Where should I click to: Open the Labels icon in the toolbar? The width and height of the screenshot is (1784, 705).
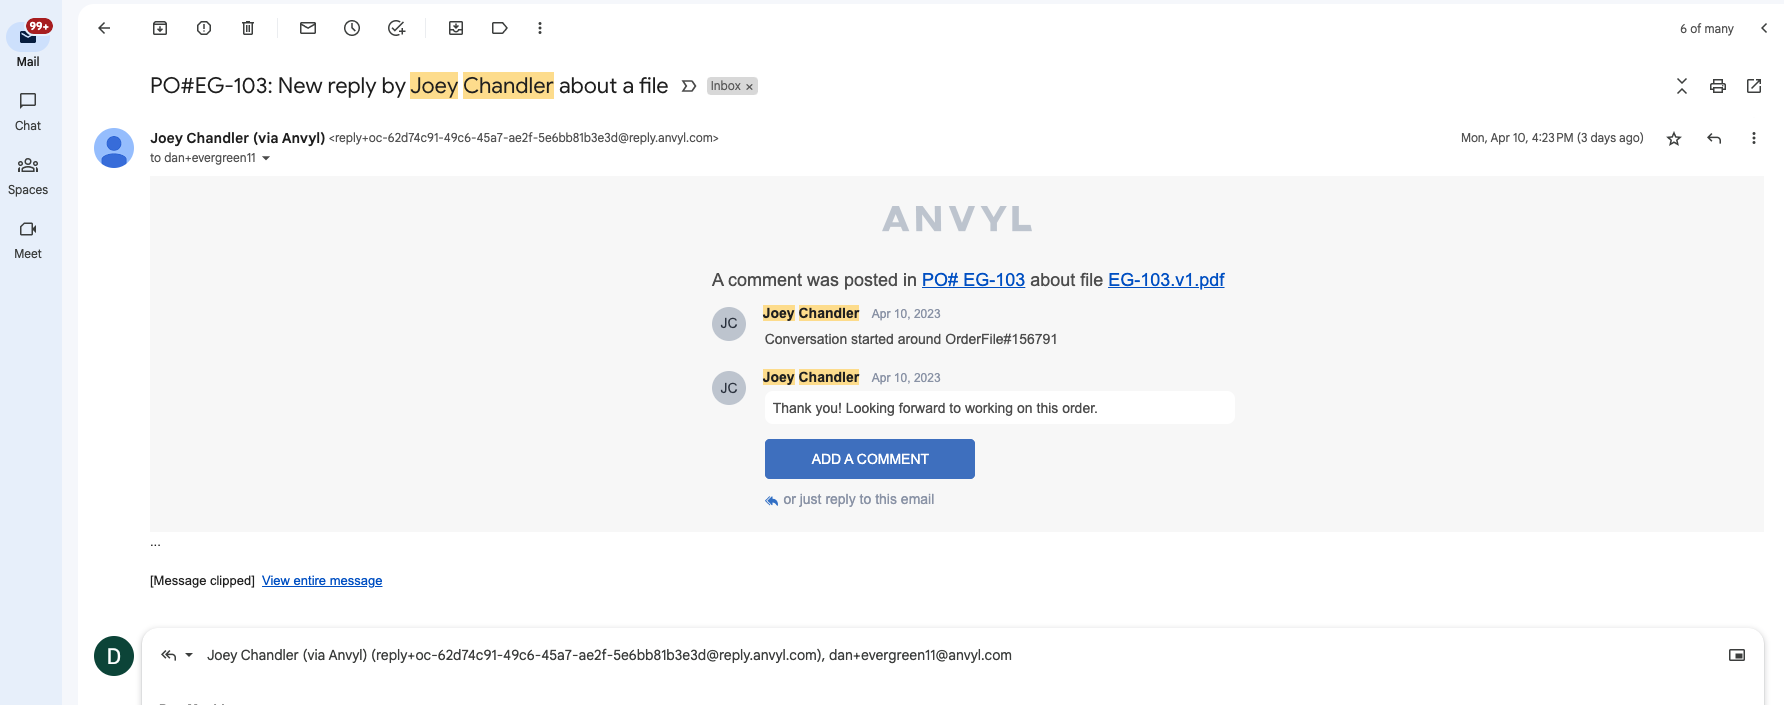click(500, 28)
